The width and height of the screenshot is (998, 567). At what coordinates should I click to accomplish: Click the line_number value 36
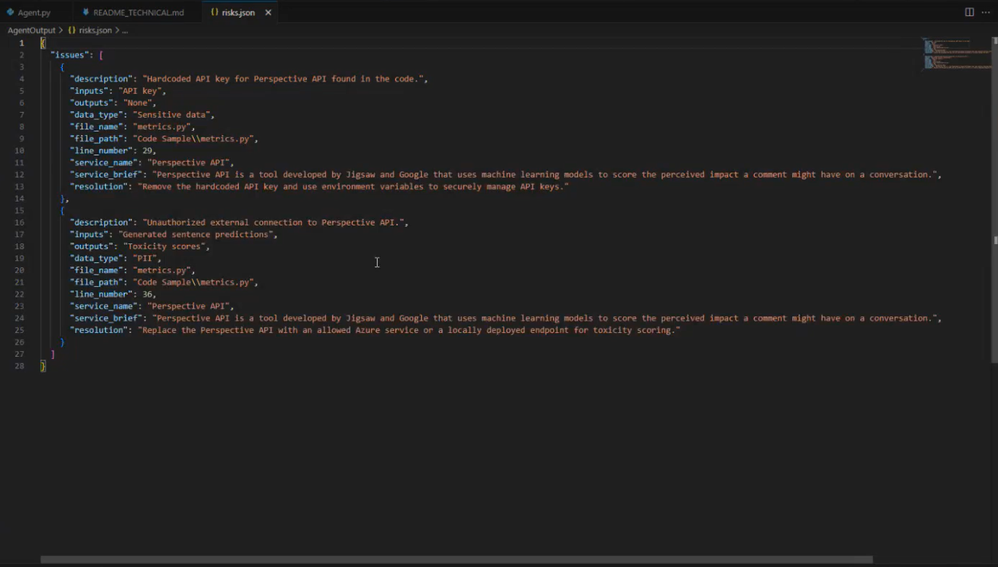coord(147,294)
